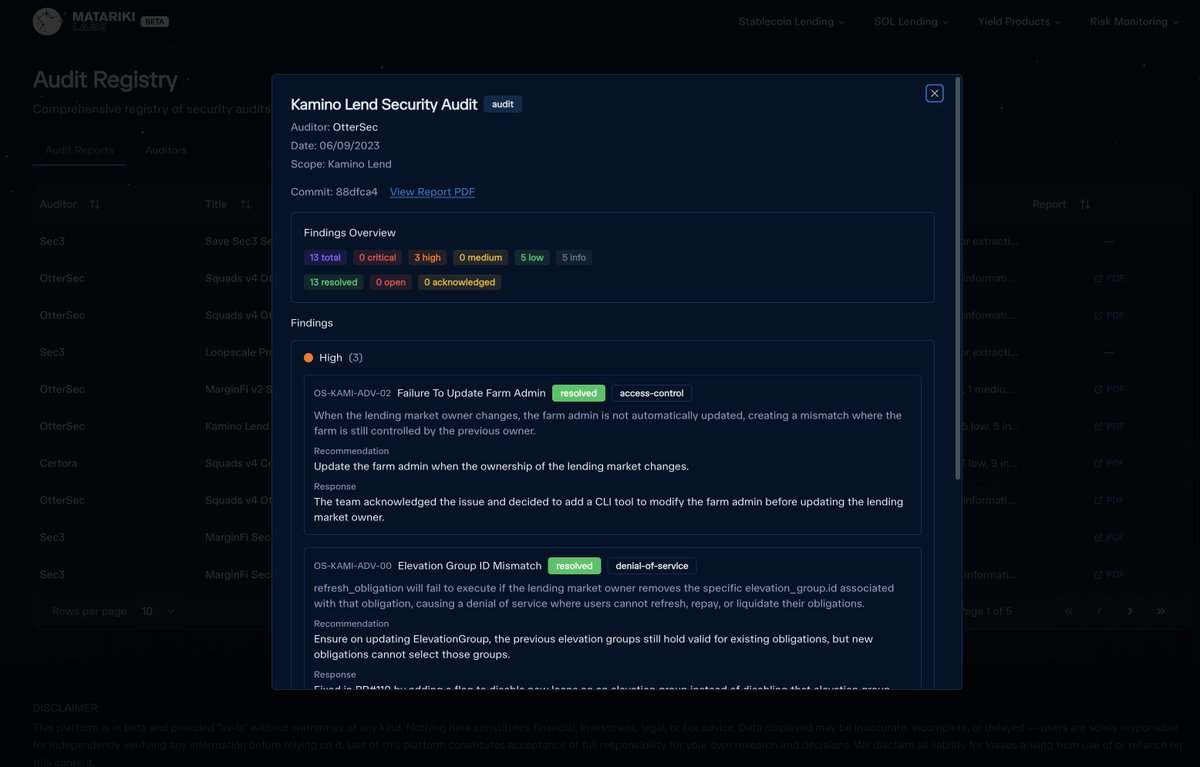Viewport: 1200px width, 767px height.
Task: Sort by the Auditor column icon
Action: (x=95, y=204)
